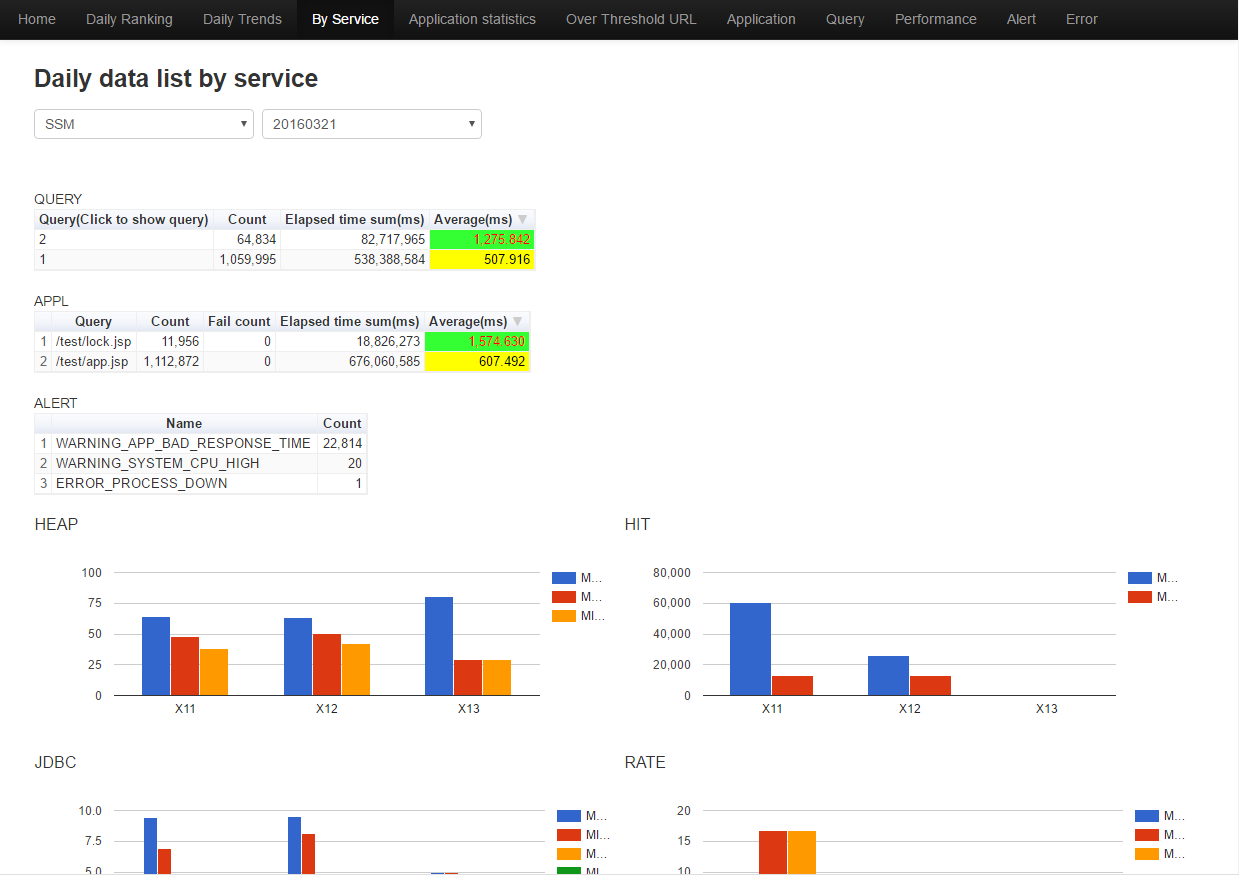Click 'Query(Click to show query)' column header

tap(124, 220)
